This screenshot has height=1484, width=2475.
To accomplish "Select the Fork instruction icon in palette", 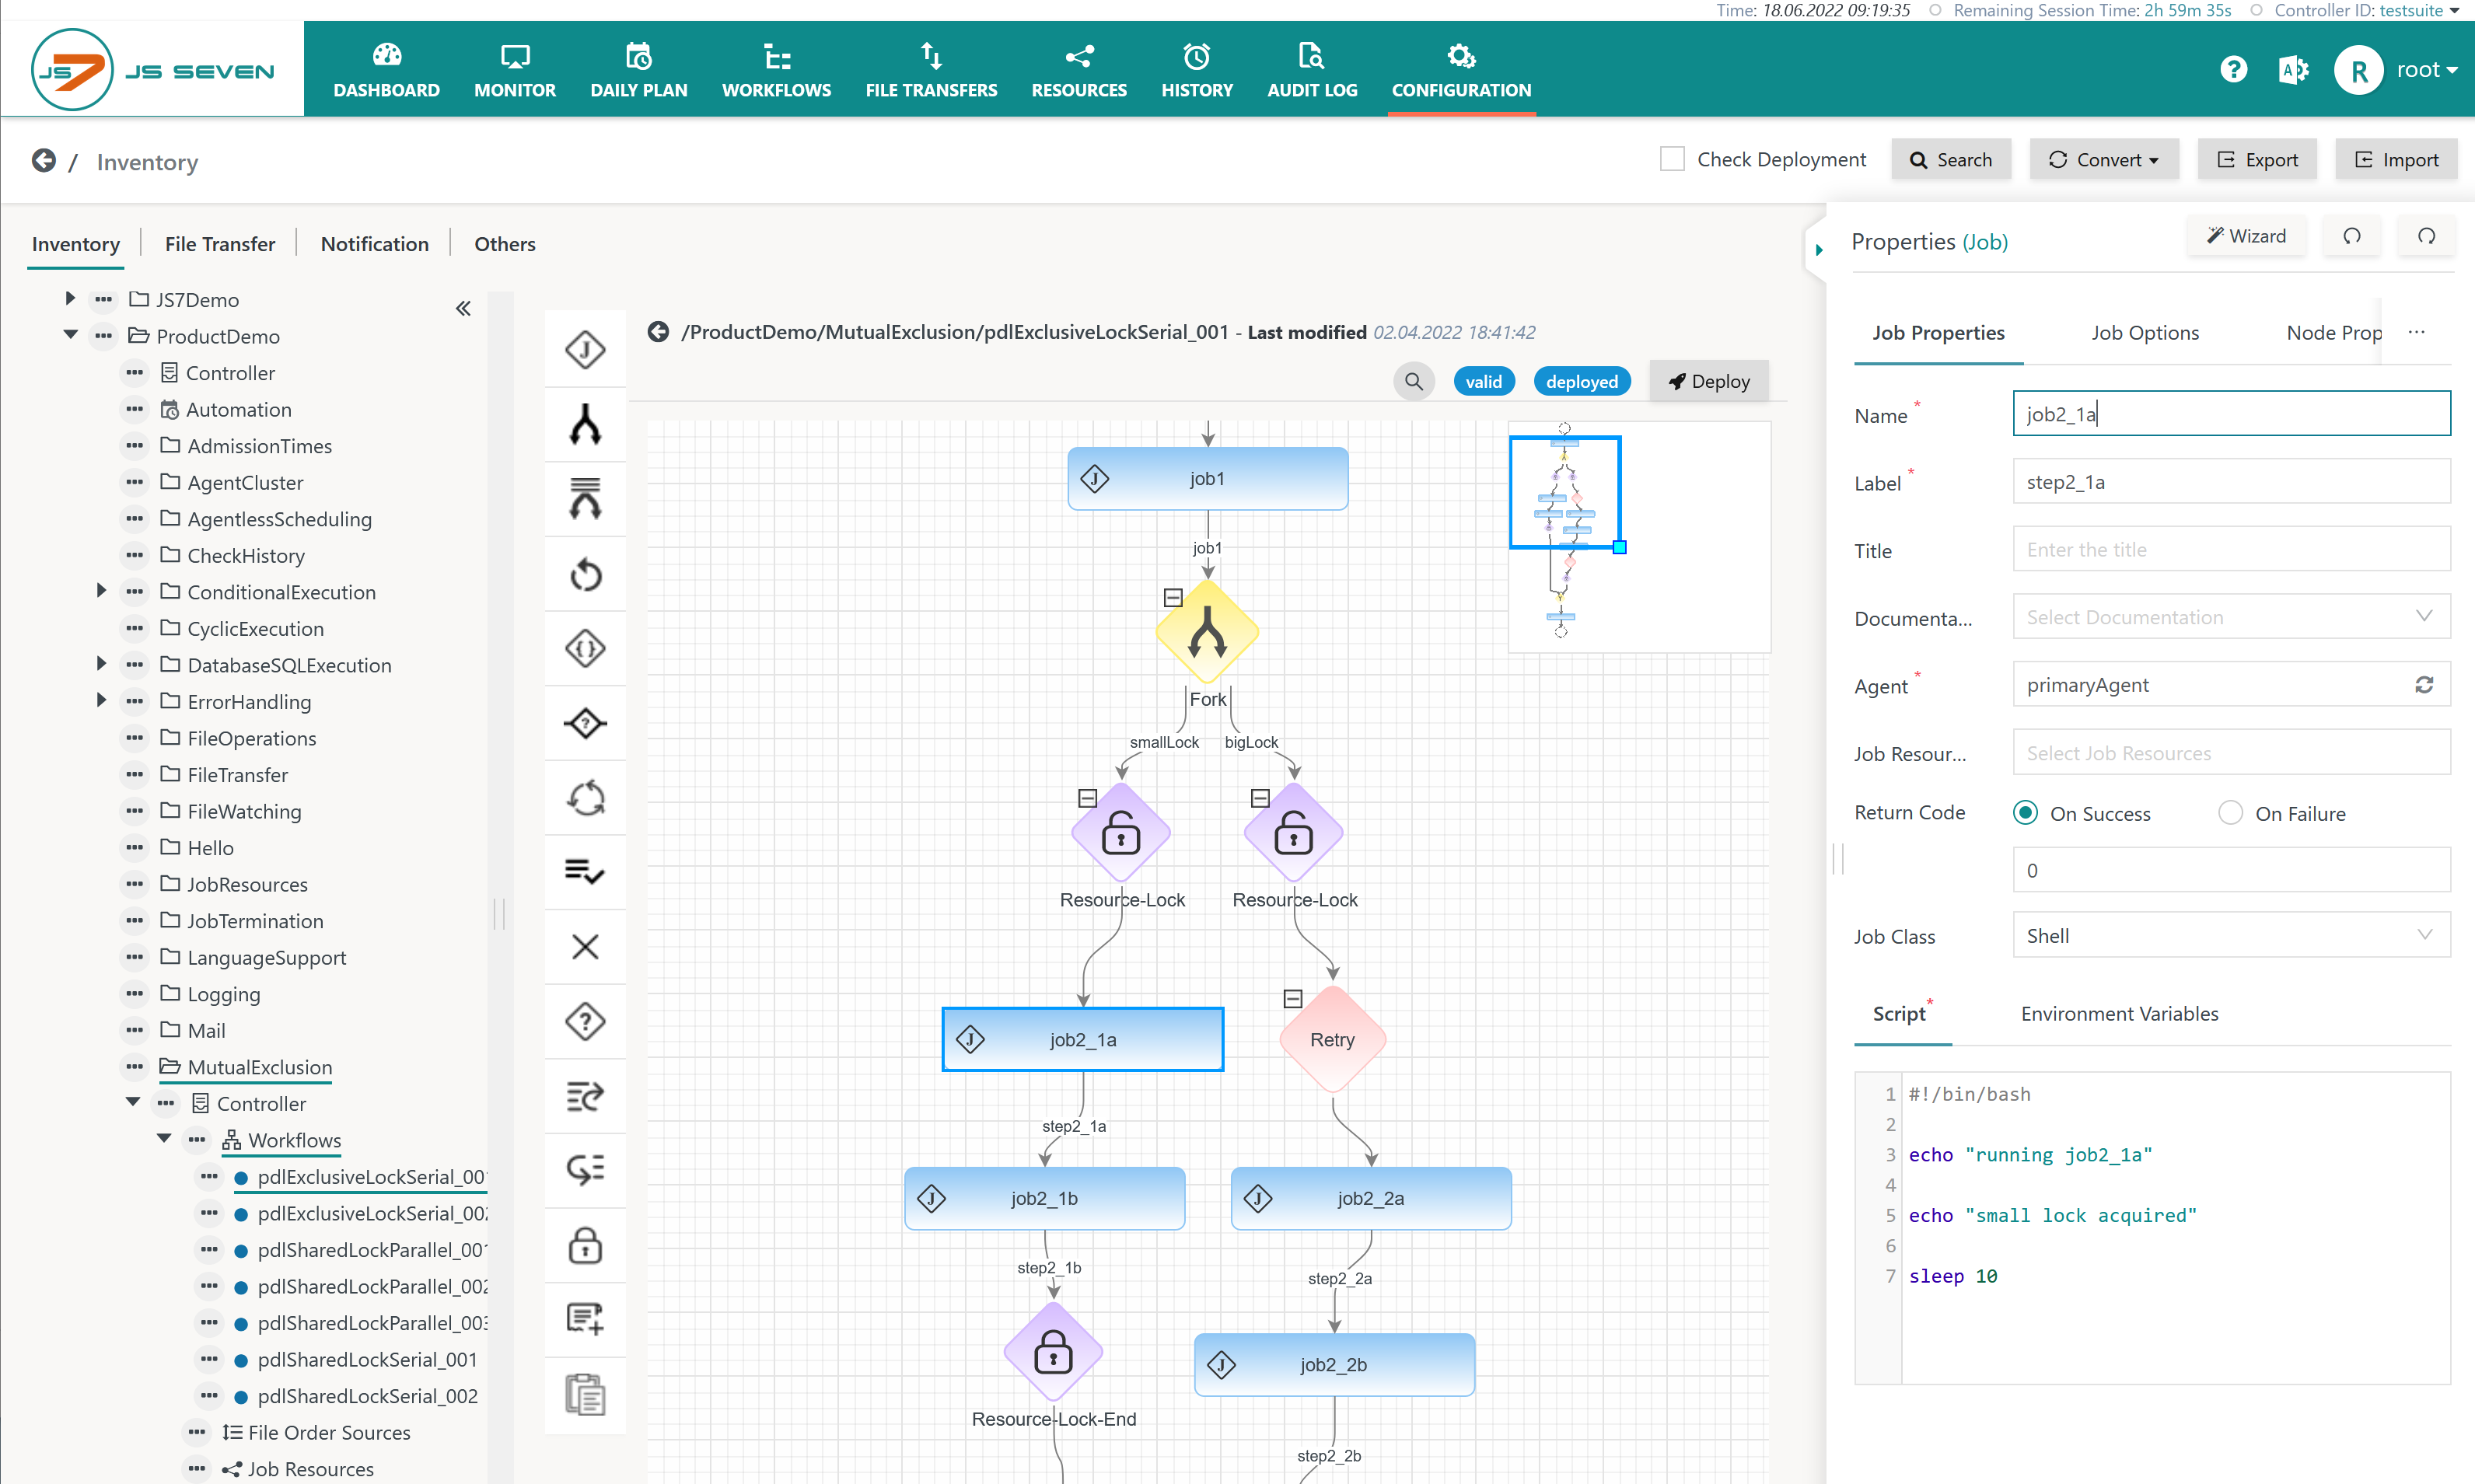I will tap(585, 424).
